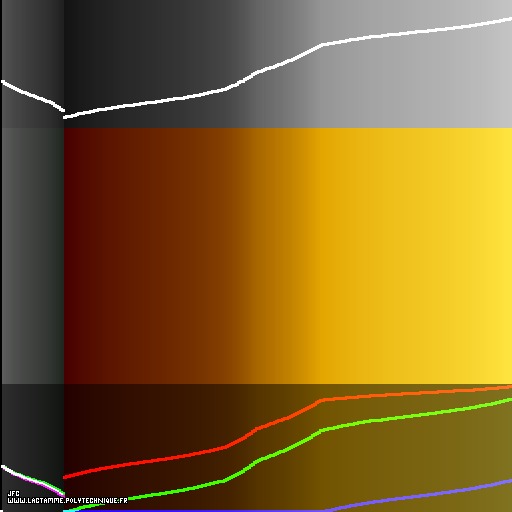This screenshot has height=512, width=512.
Task: Pick the dark maroon color at the left of the central band
Action: pos(77,256)
